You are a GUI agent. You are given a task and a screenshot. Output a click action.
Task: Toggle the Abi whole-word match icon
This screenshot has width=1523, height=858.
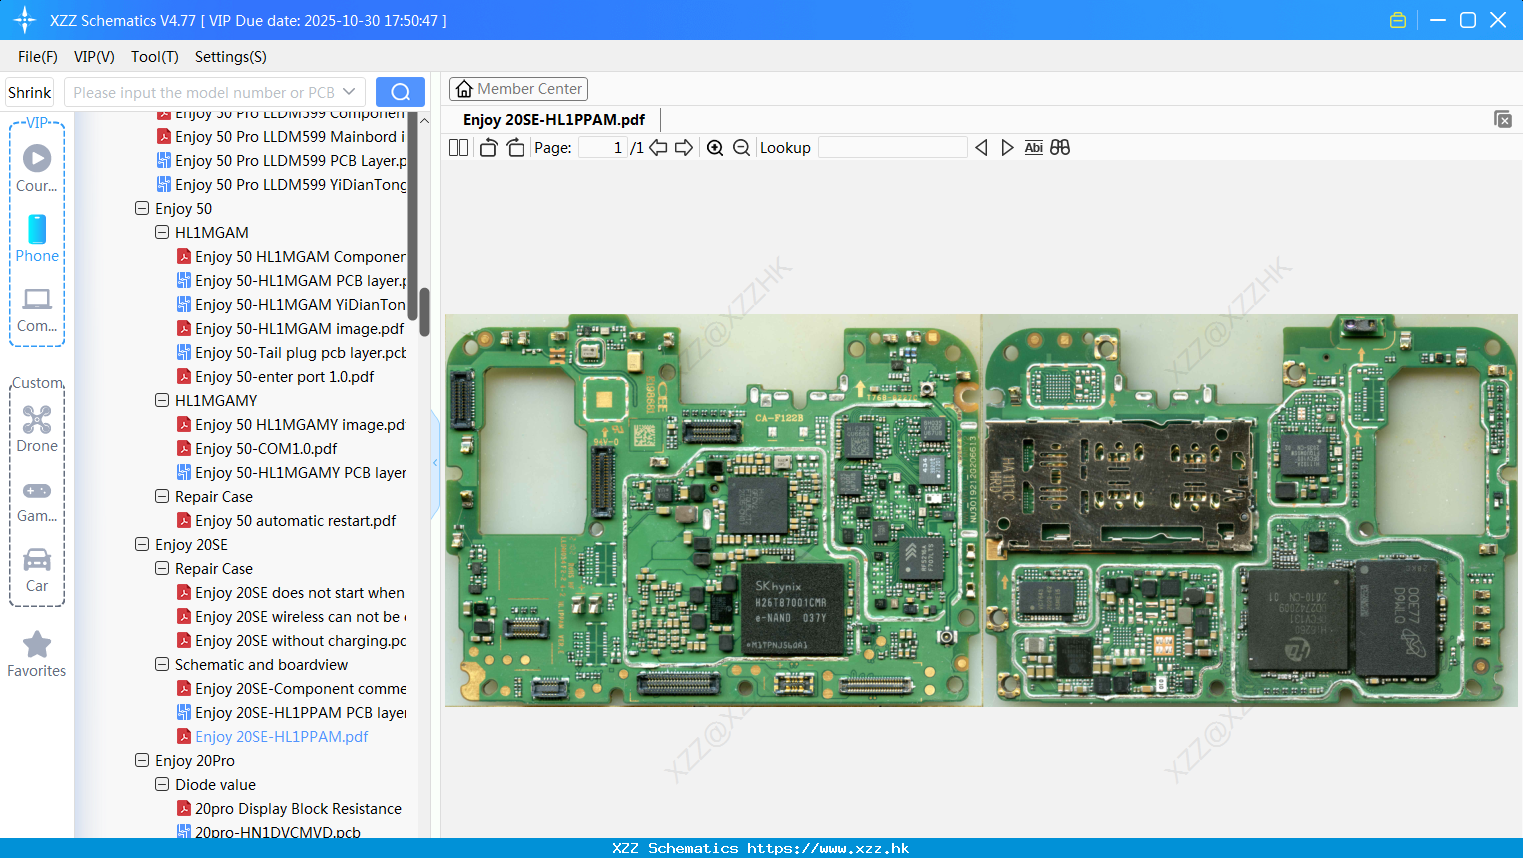(x=1034, y=148)
